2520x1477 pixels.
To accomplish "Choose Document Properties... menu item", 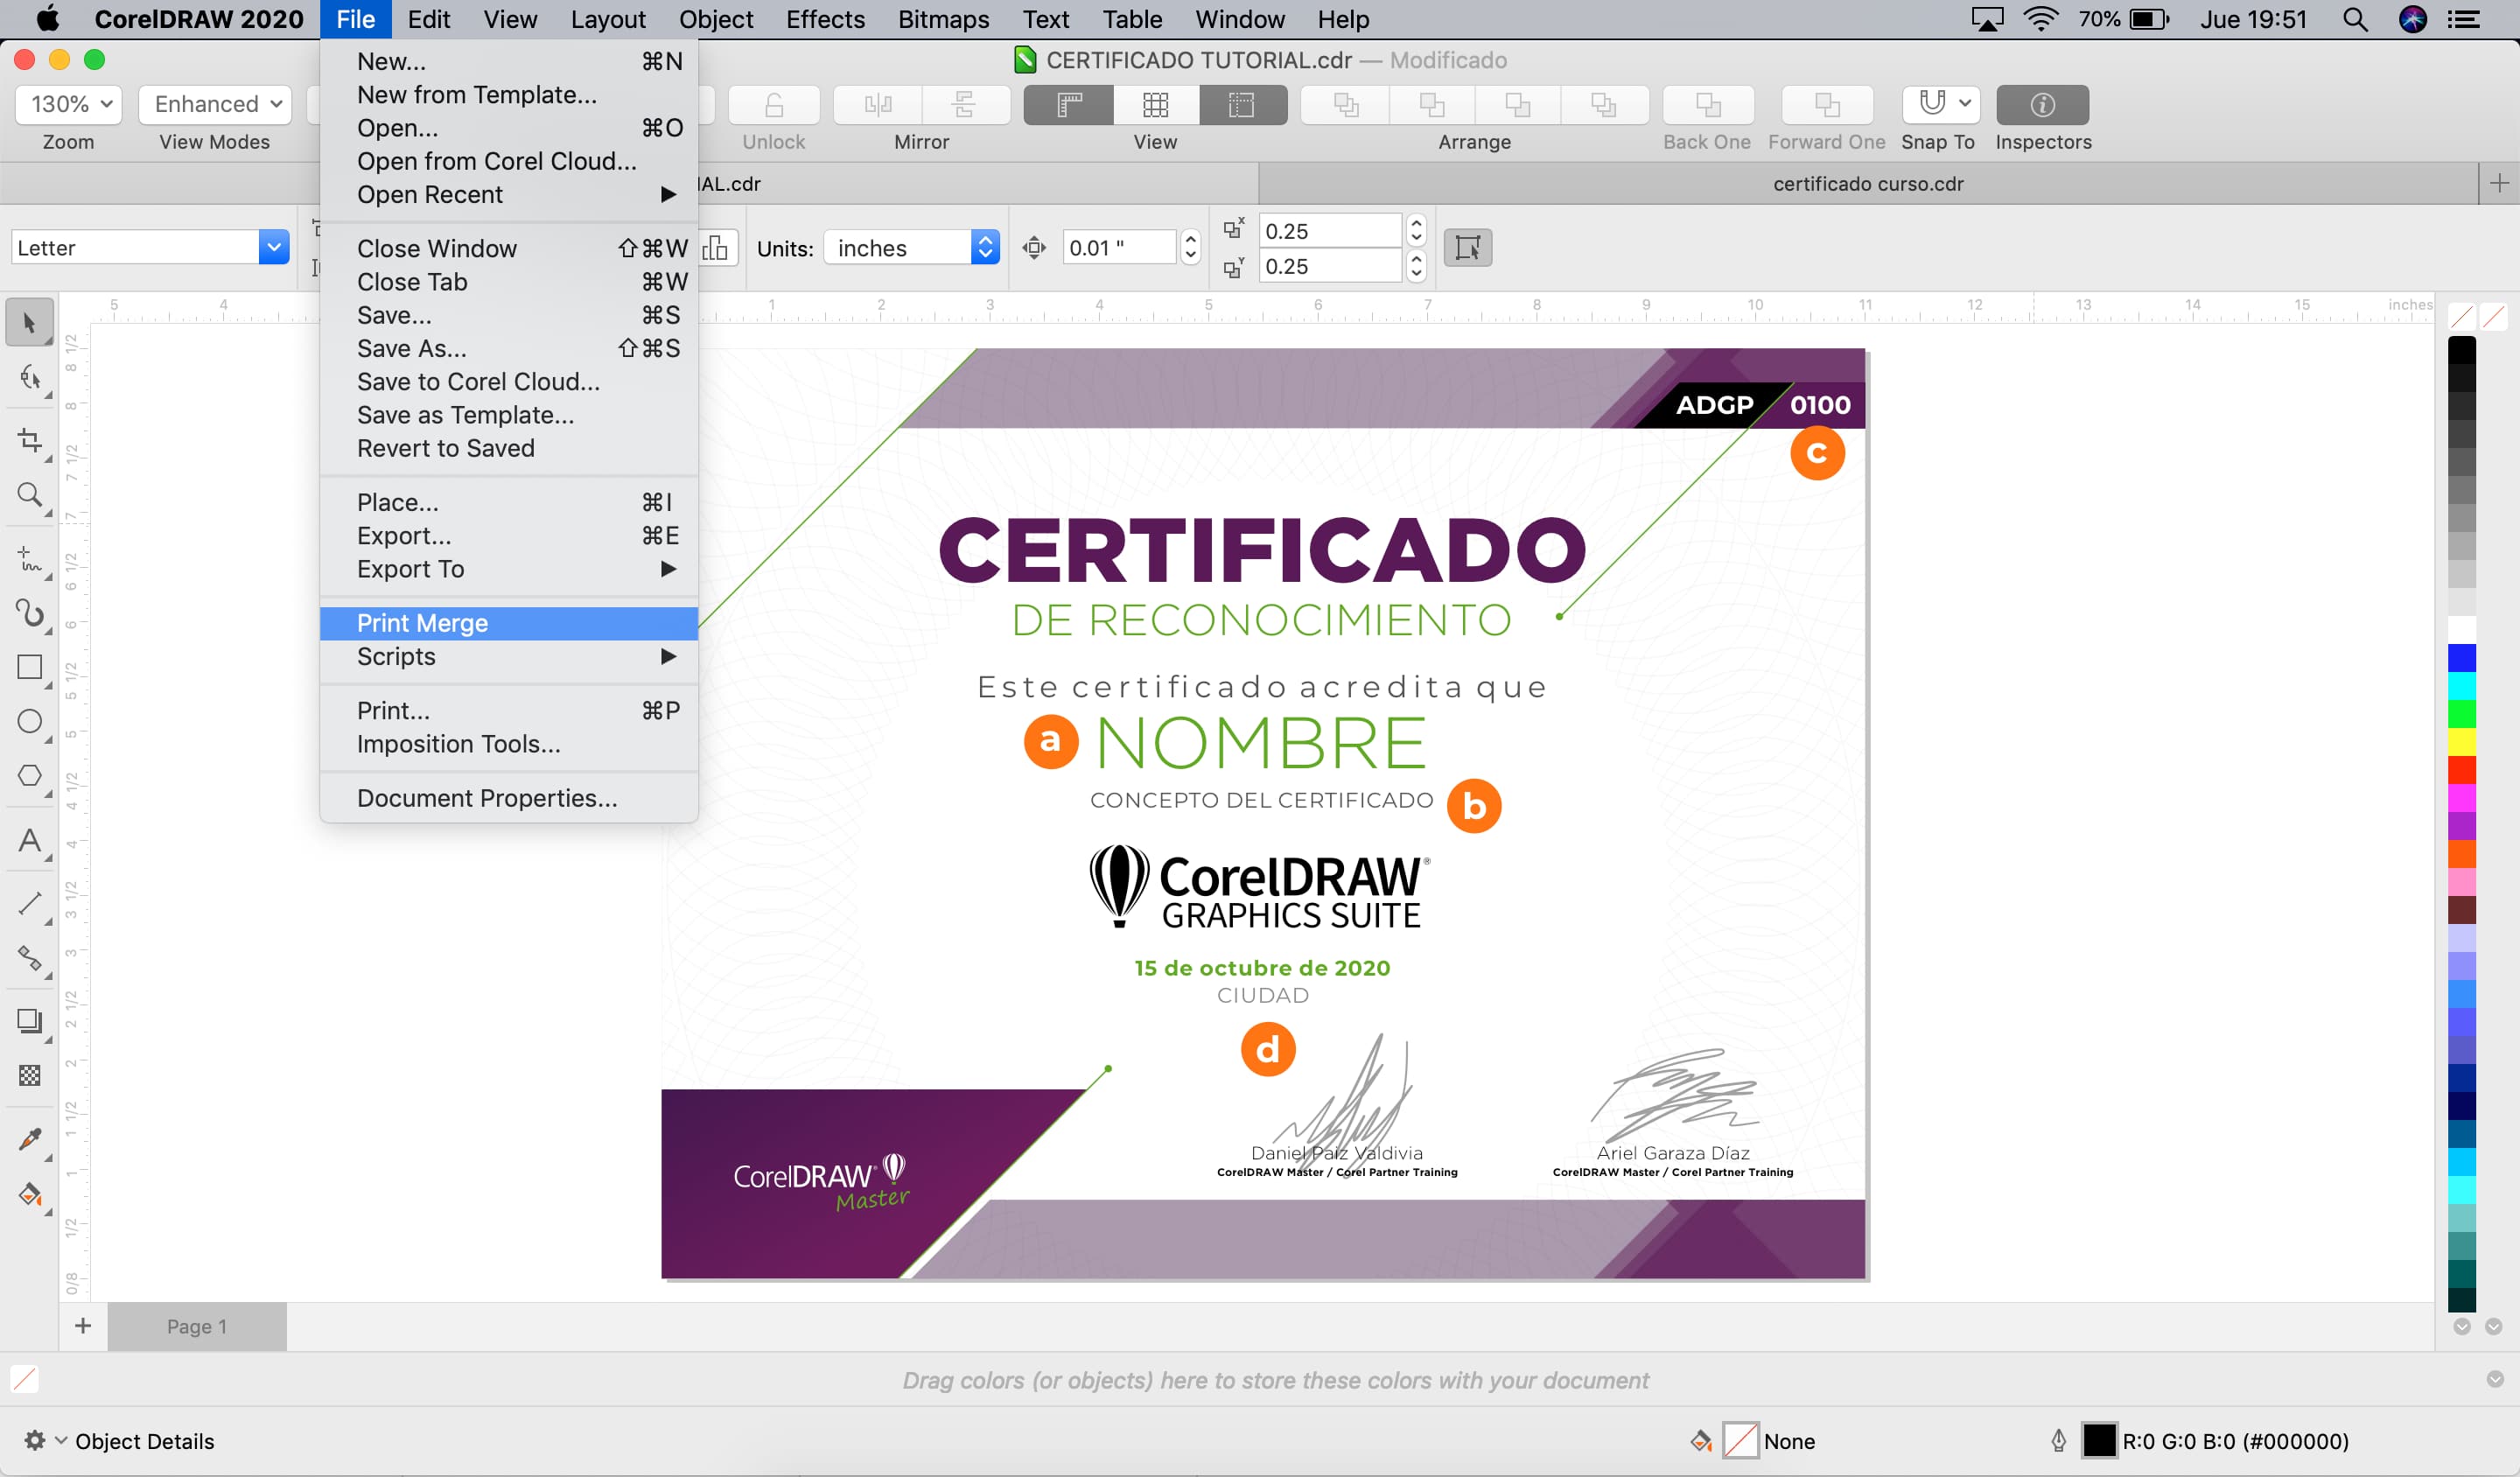I will point(509,798).
